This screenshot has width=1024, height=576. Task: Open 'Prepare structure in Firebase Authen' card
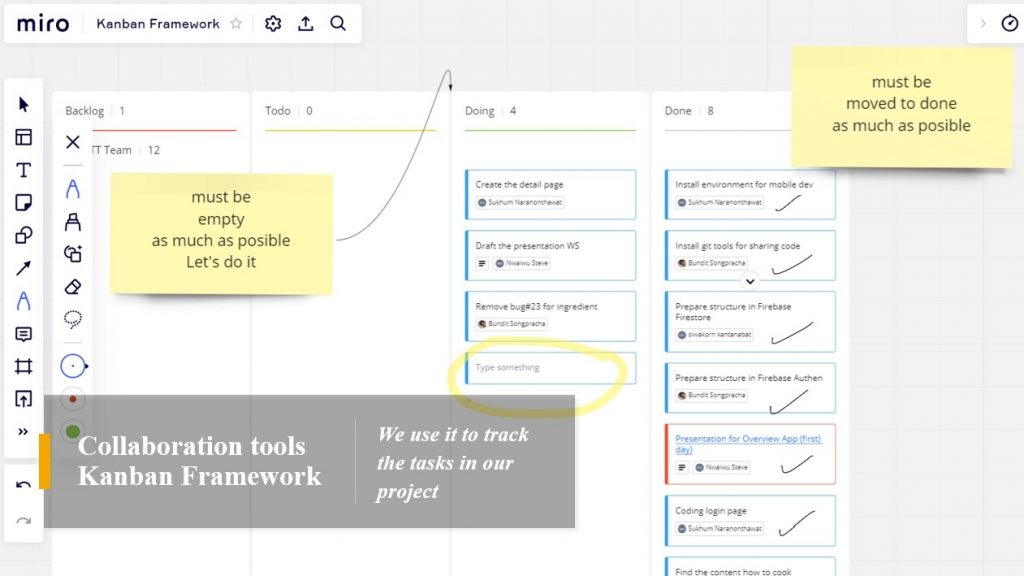pyautogui.click(x=750, y=388)
